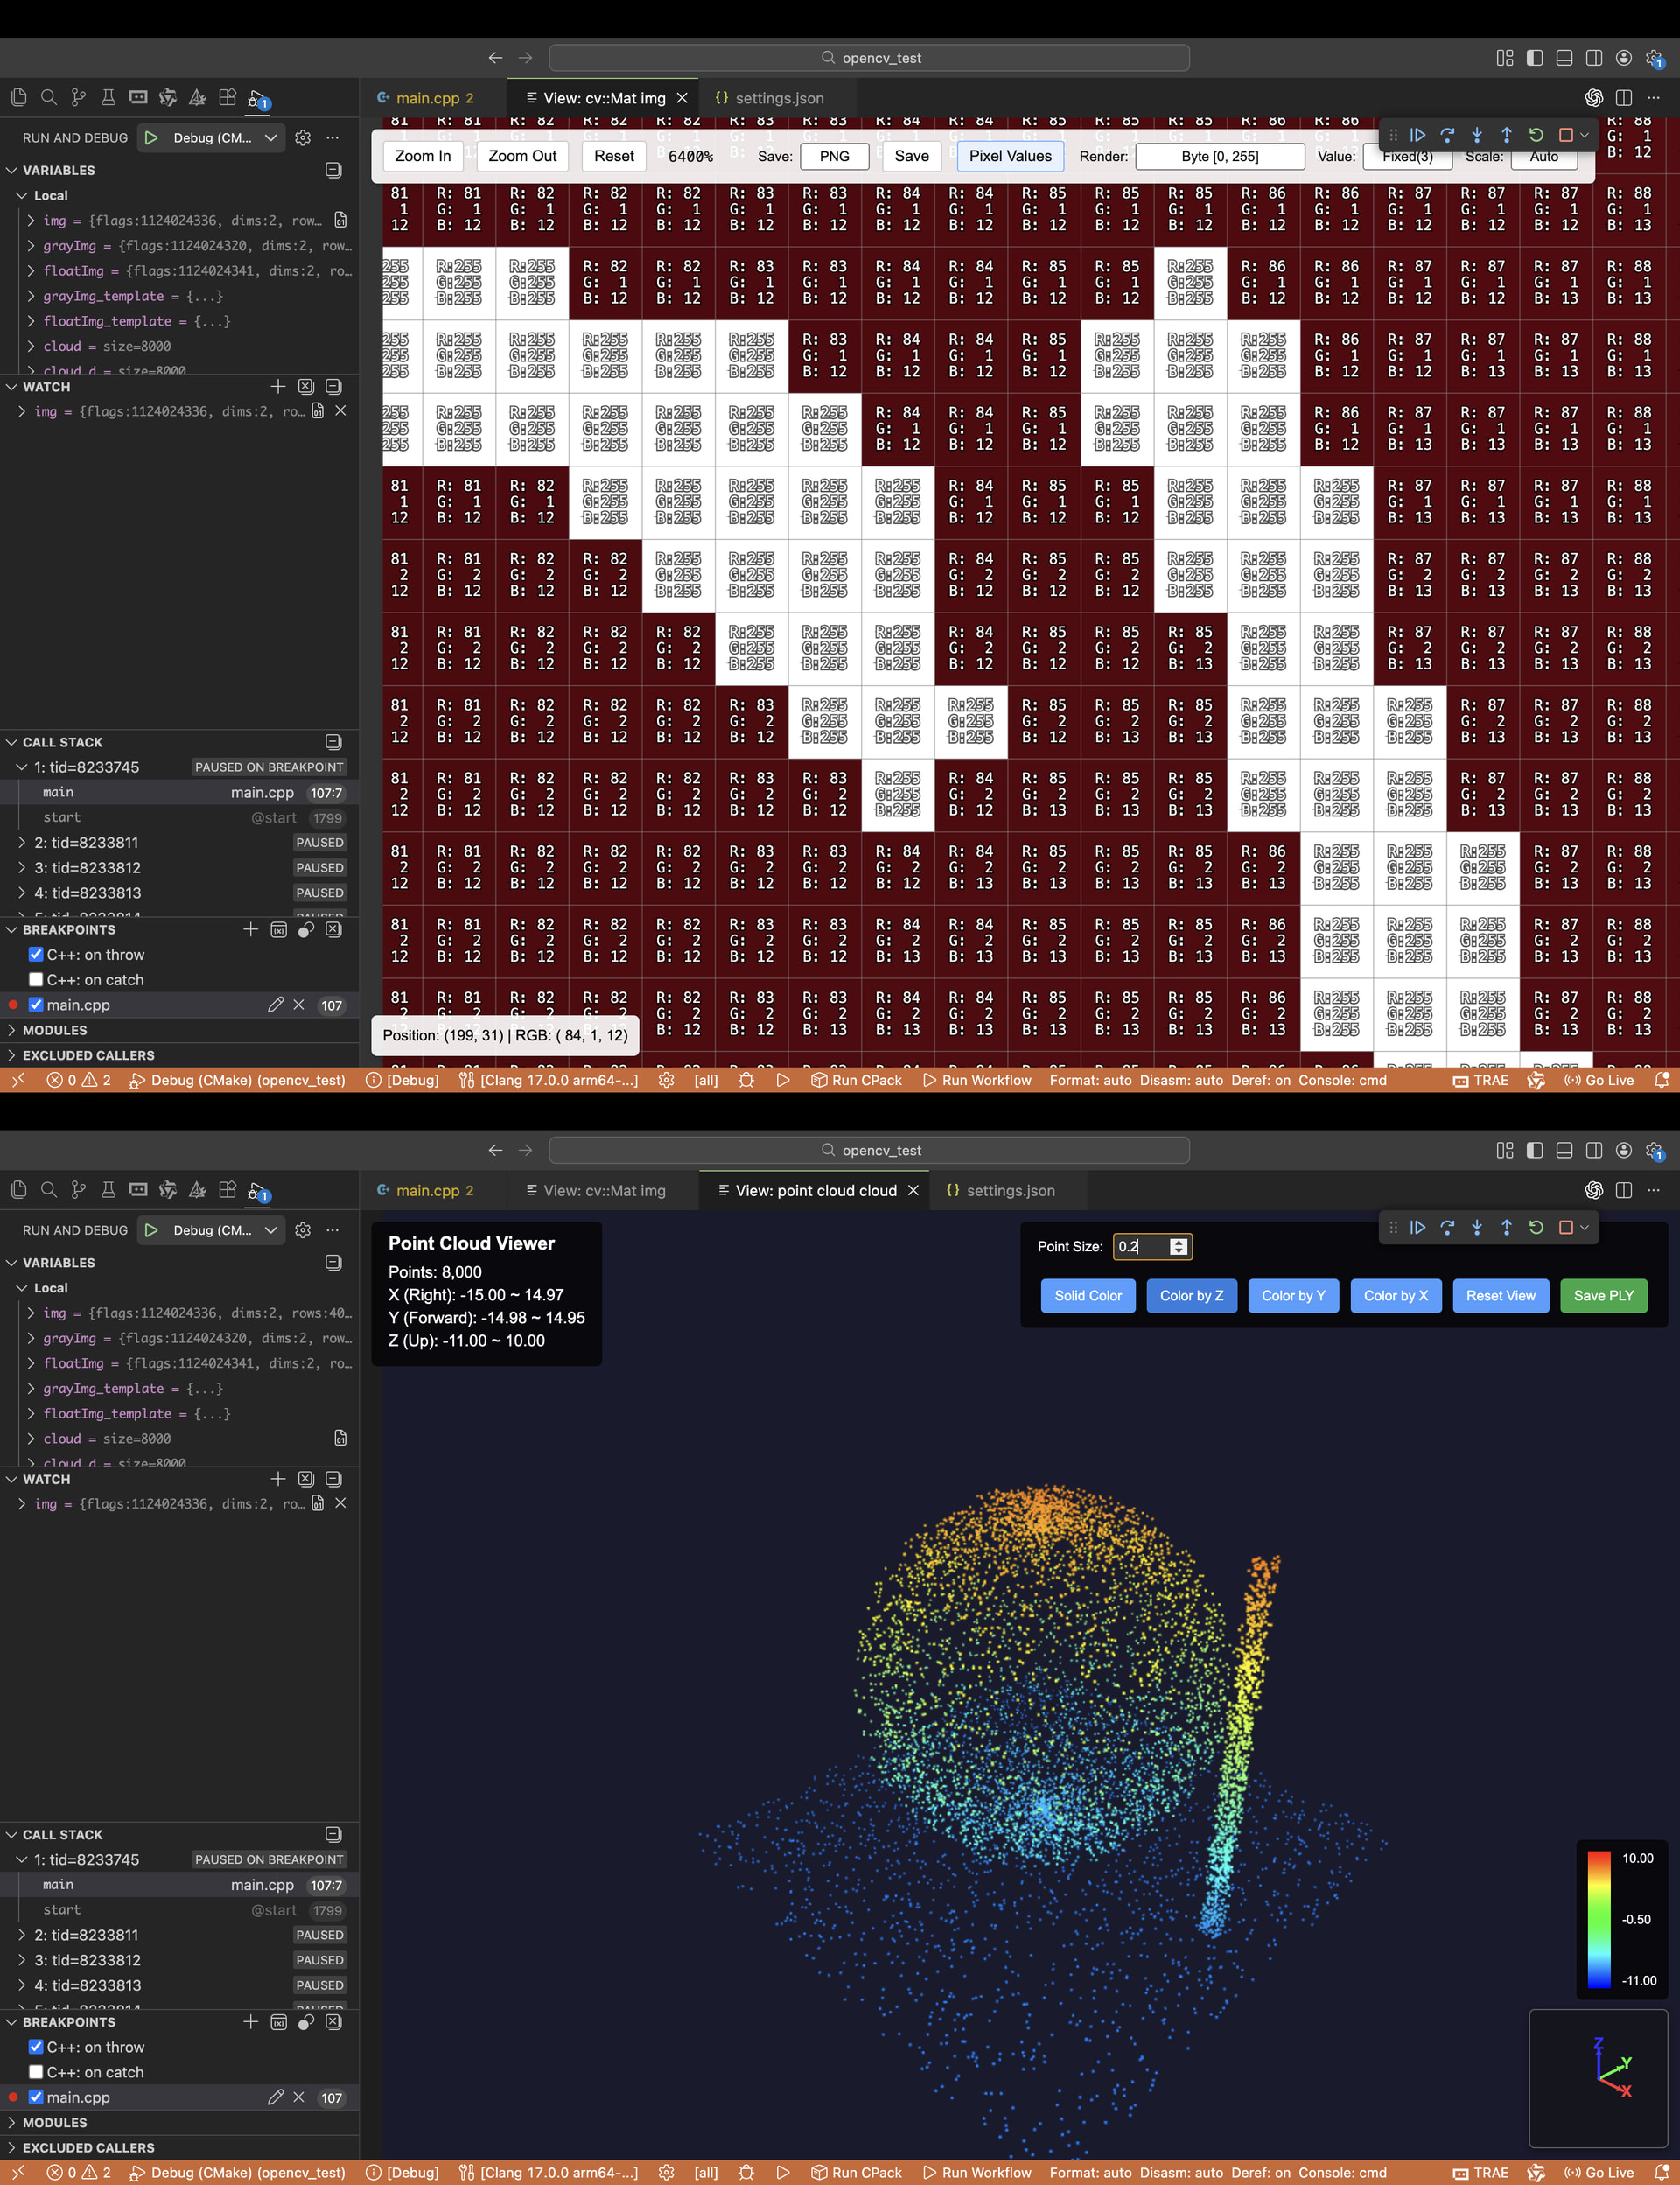Open the Search icon in the bottom window's activity bar
This screenshot has width=1680, height=2185.
tap(48, 1190)
